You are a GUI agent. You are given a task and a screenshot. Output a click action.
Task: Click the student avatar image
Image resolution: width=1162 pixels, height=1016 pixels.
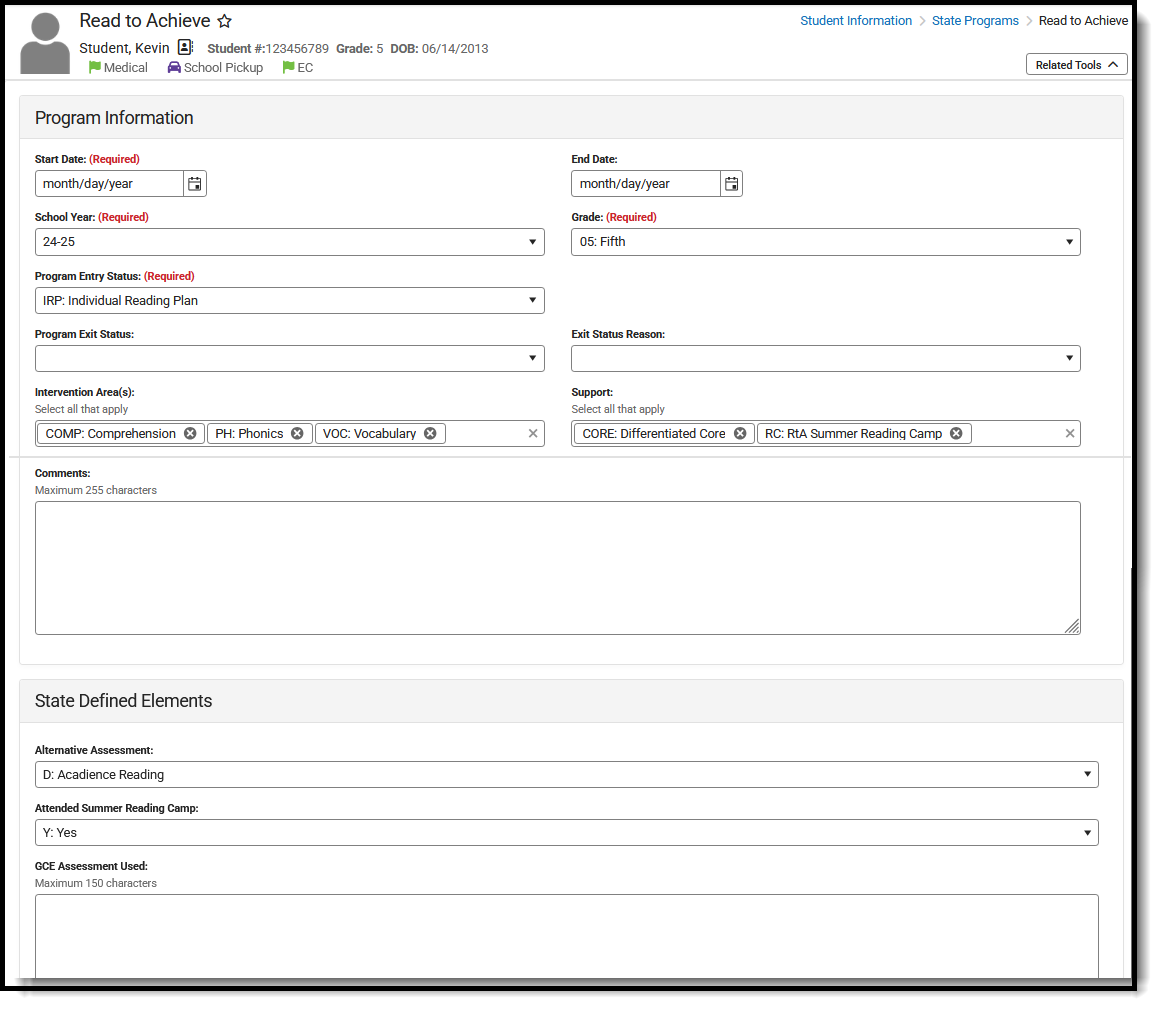(x=45, y=43)
